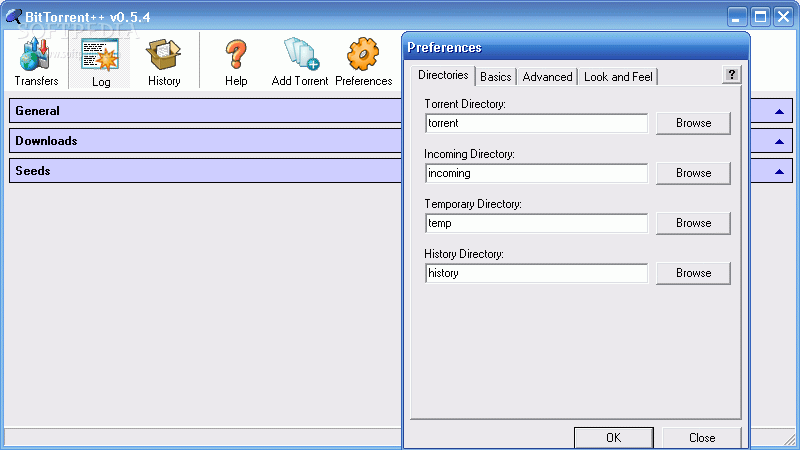
Task: Open the Look and Feel tab
Action: [618, 77]
